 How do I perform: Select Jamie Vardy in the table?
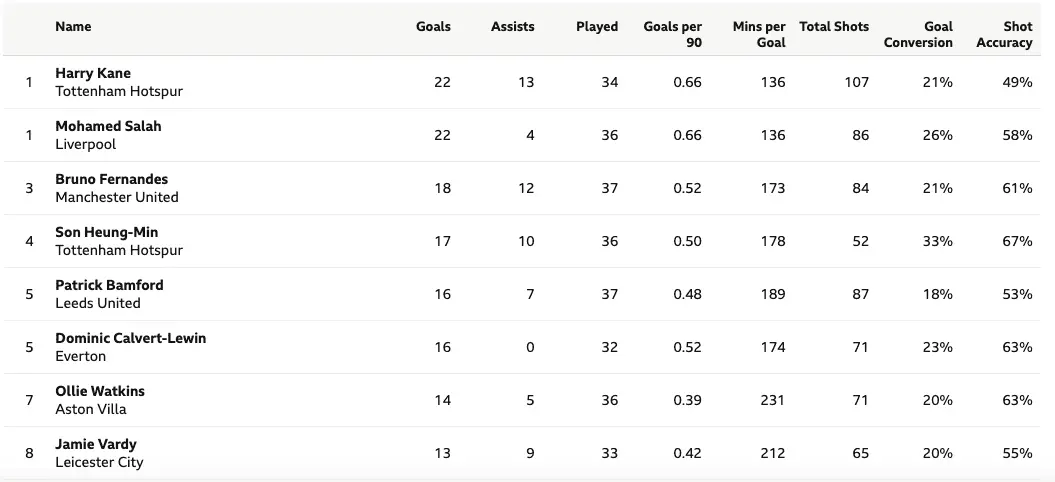pos(96,444)
